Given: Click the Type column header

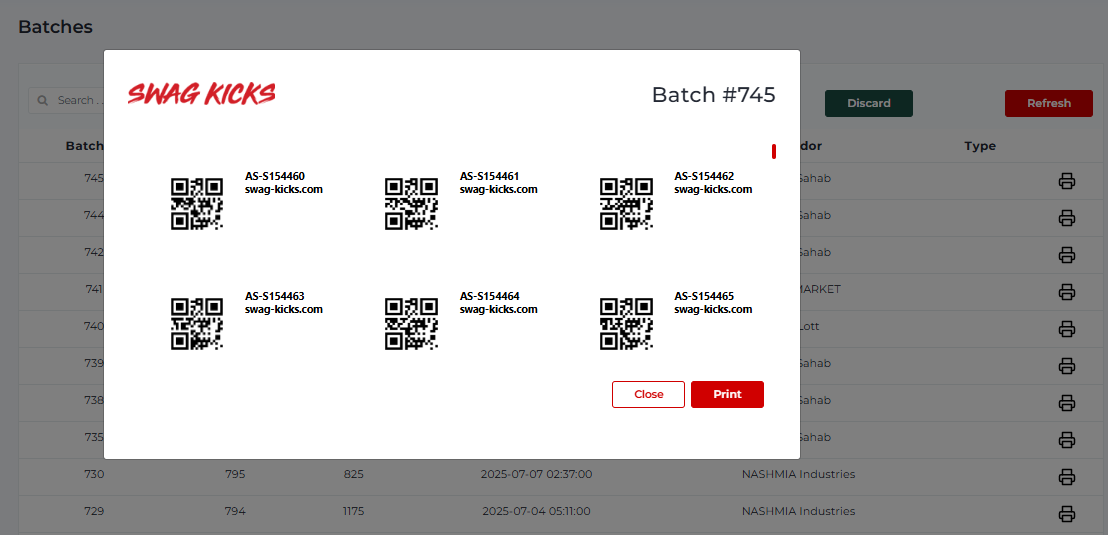Looking at the screenshot, I should (980, 146).
